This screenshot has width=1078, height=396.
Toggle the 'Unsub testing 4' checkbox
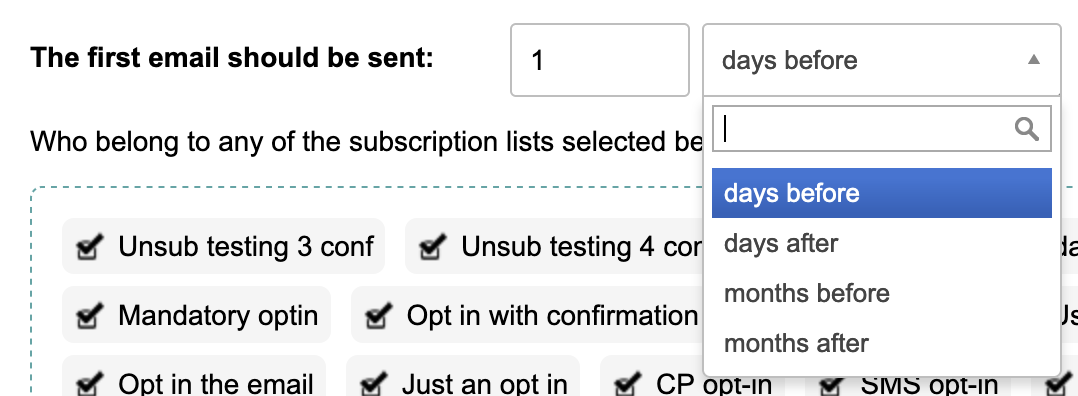[432, 246]
